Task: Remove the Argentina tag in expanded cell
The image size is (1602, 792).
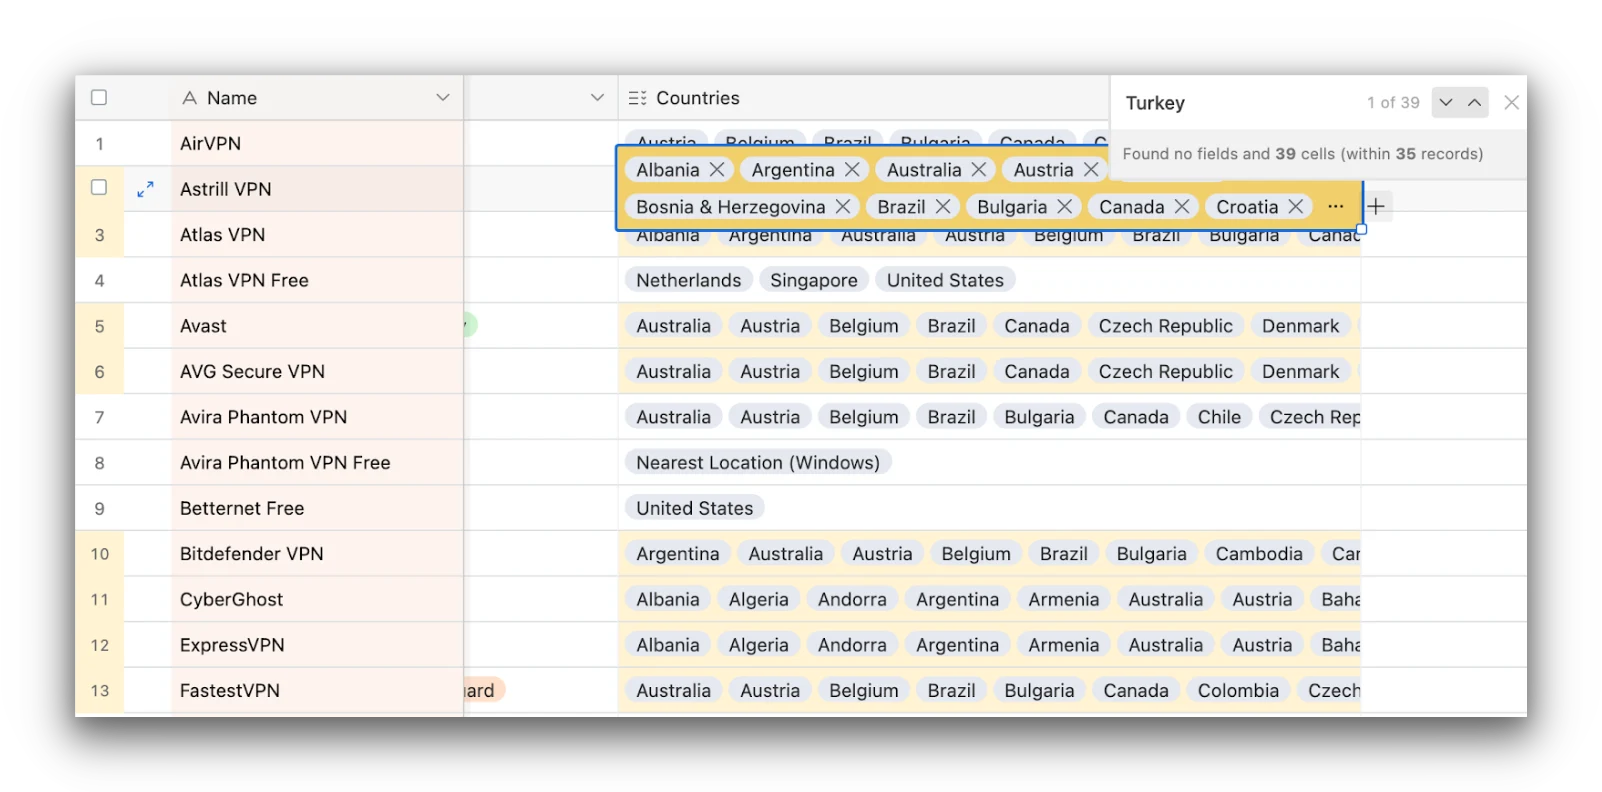Action: click(x=852, y=170)
